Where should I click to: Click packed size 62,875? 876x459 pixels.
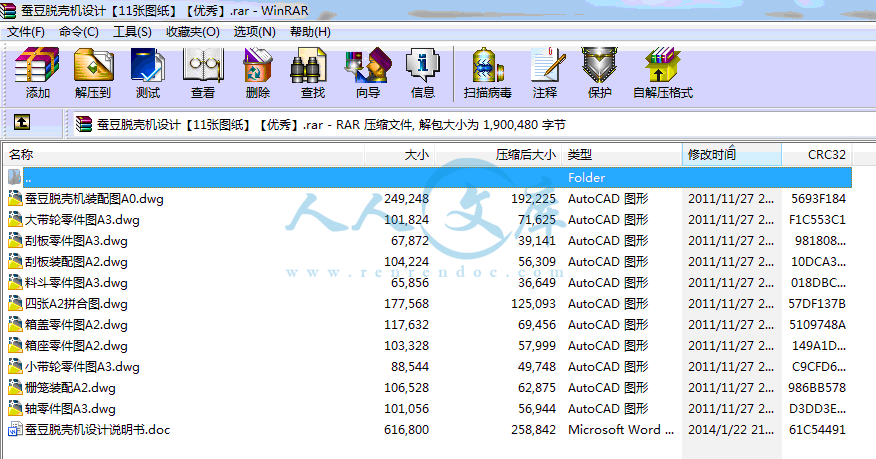pyautogui.click(x=536, y=388)
